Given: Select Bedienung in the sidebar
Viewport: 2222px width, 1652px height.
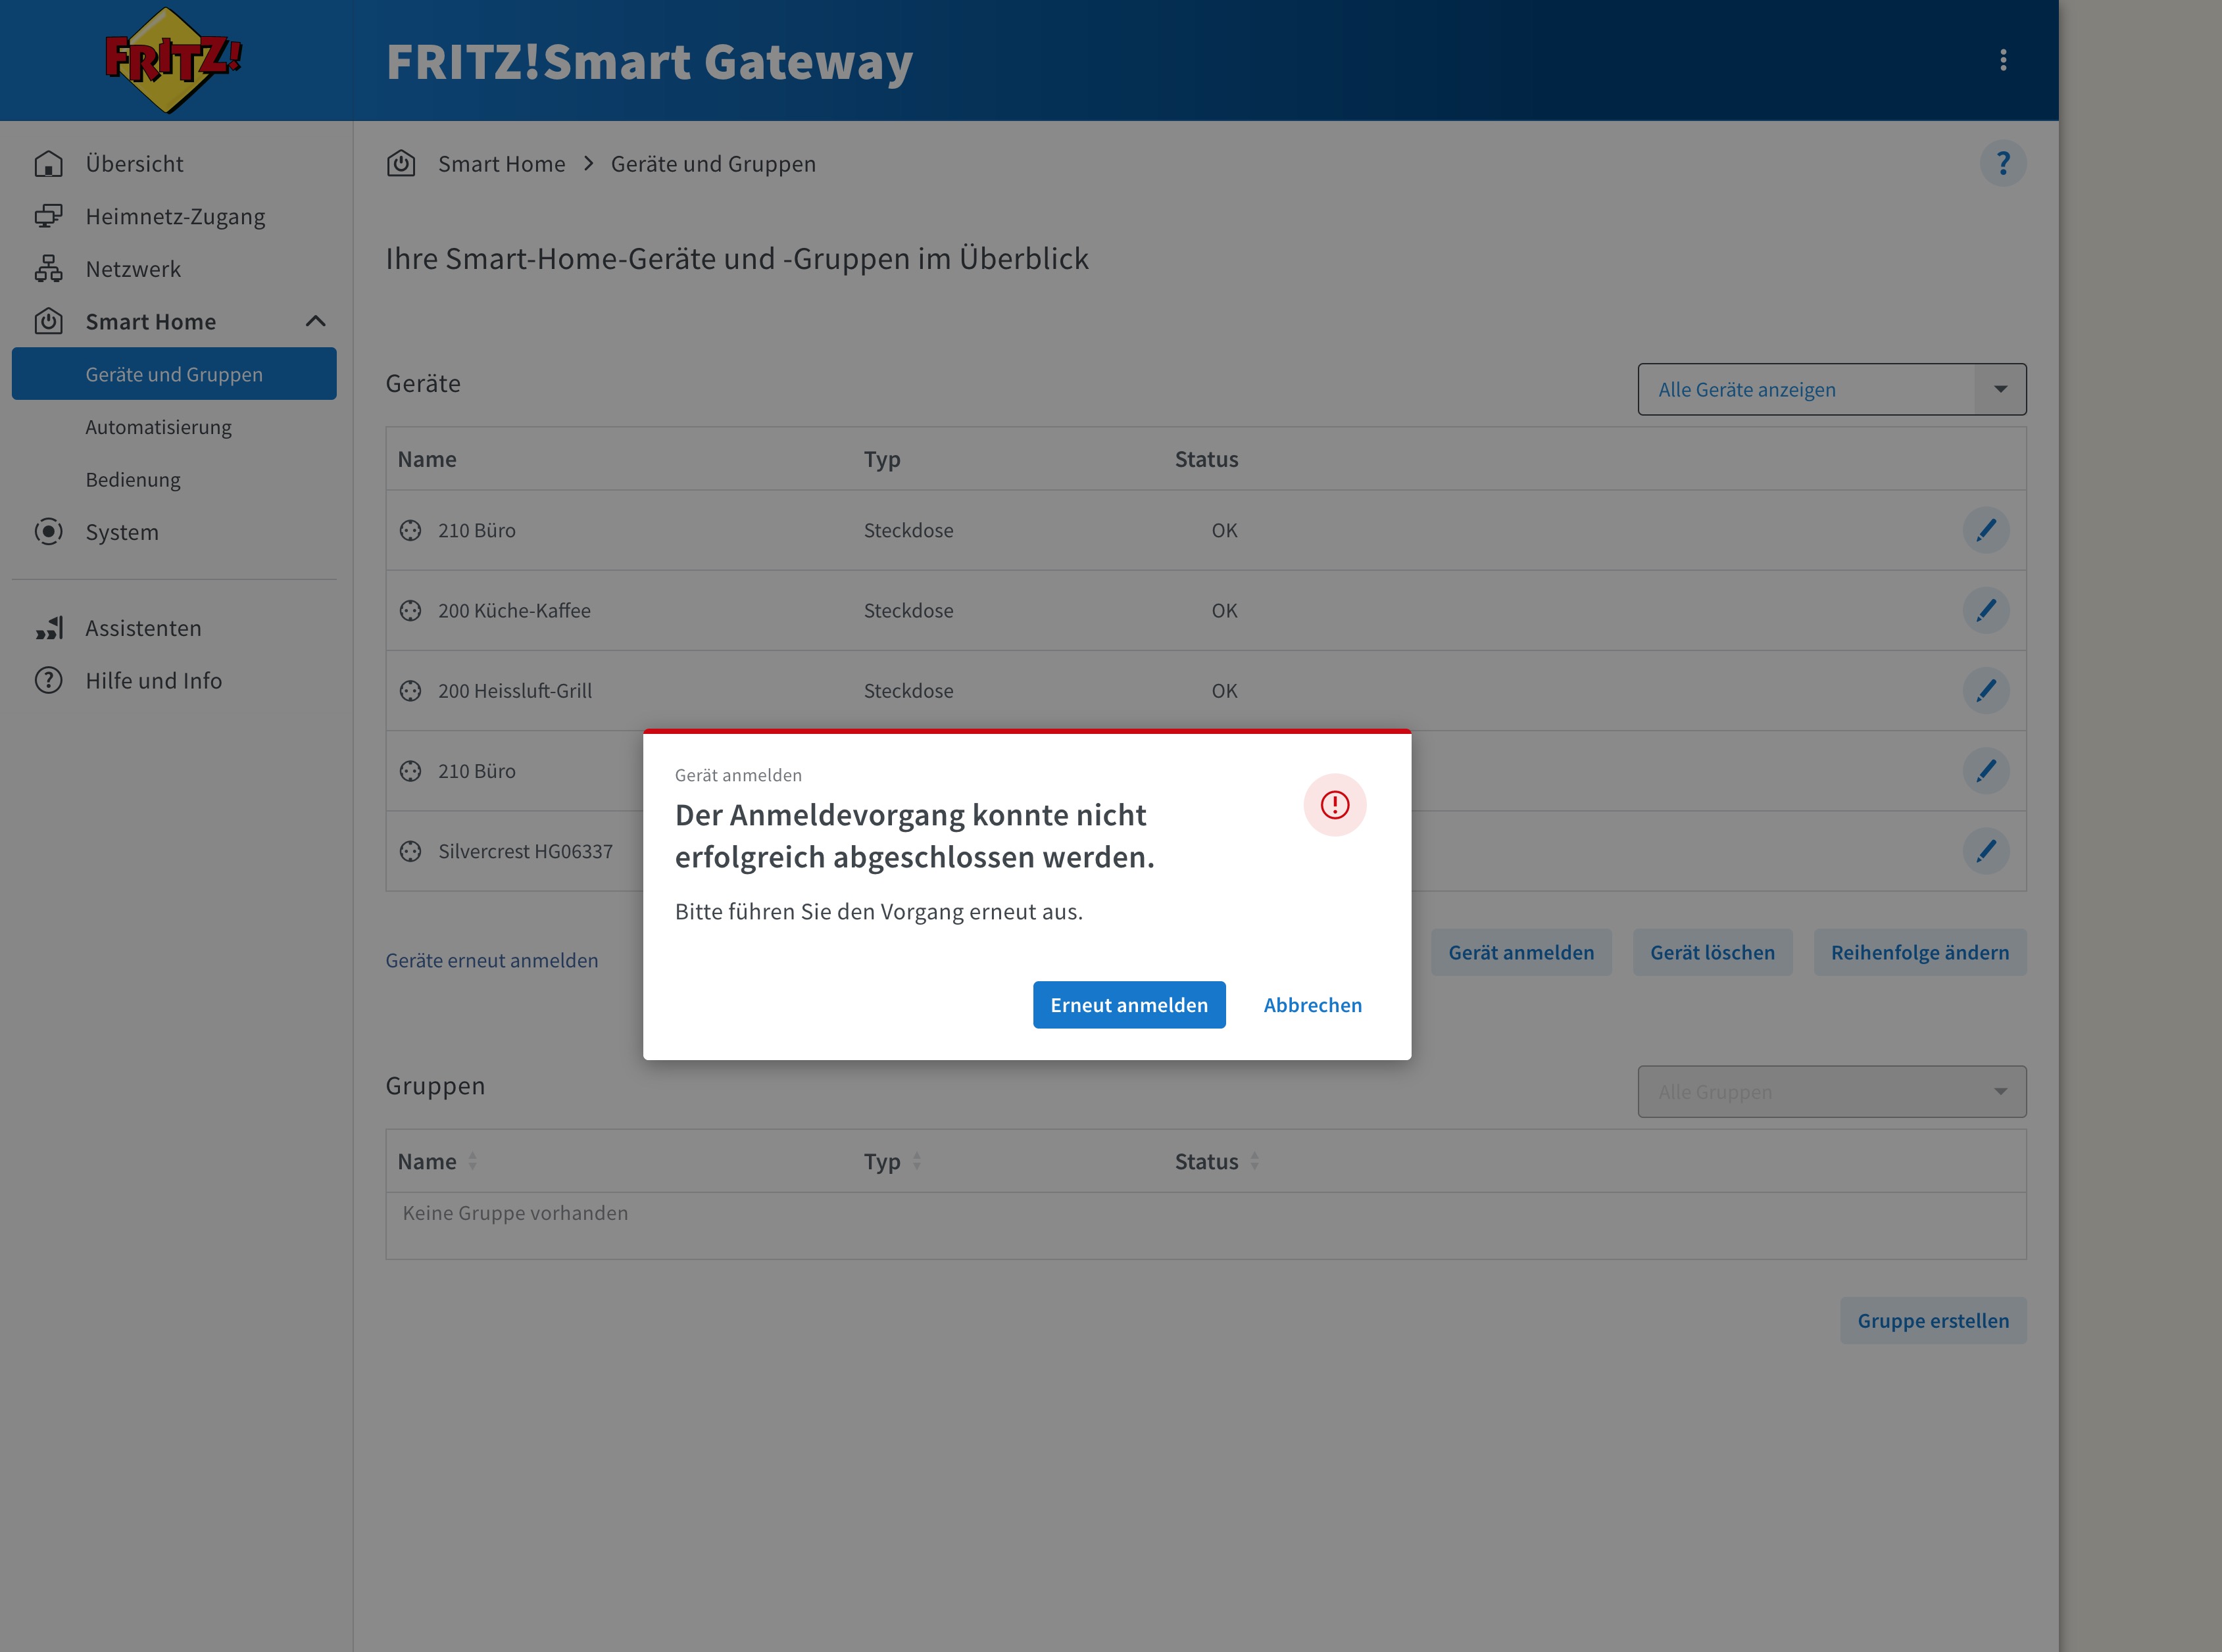Looking at the screenshot, I should coord(133,480).
